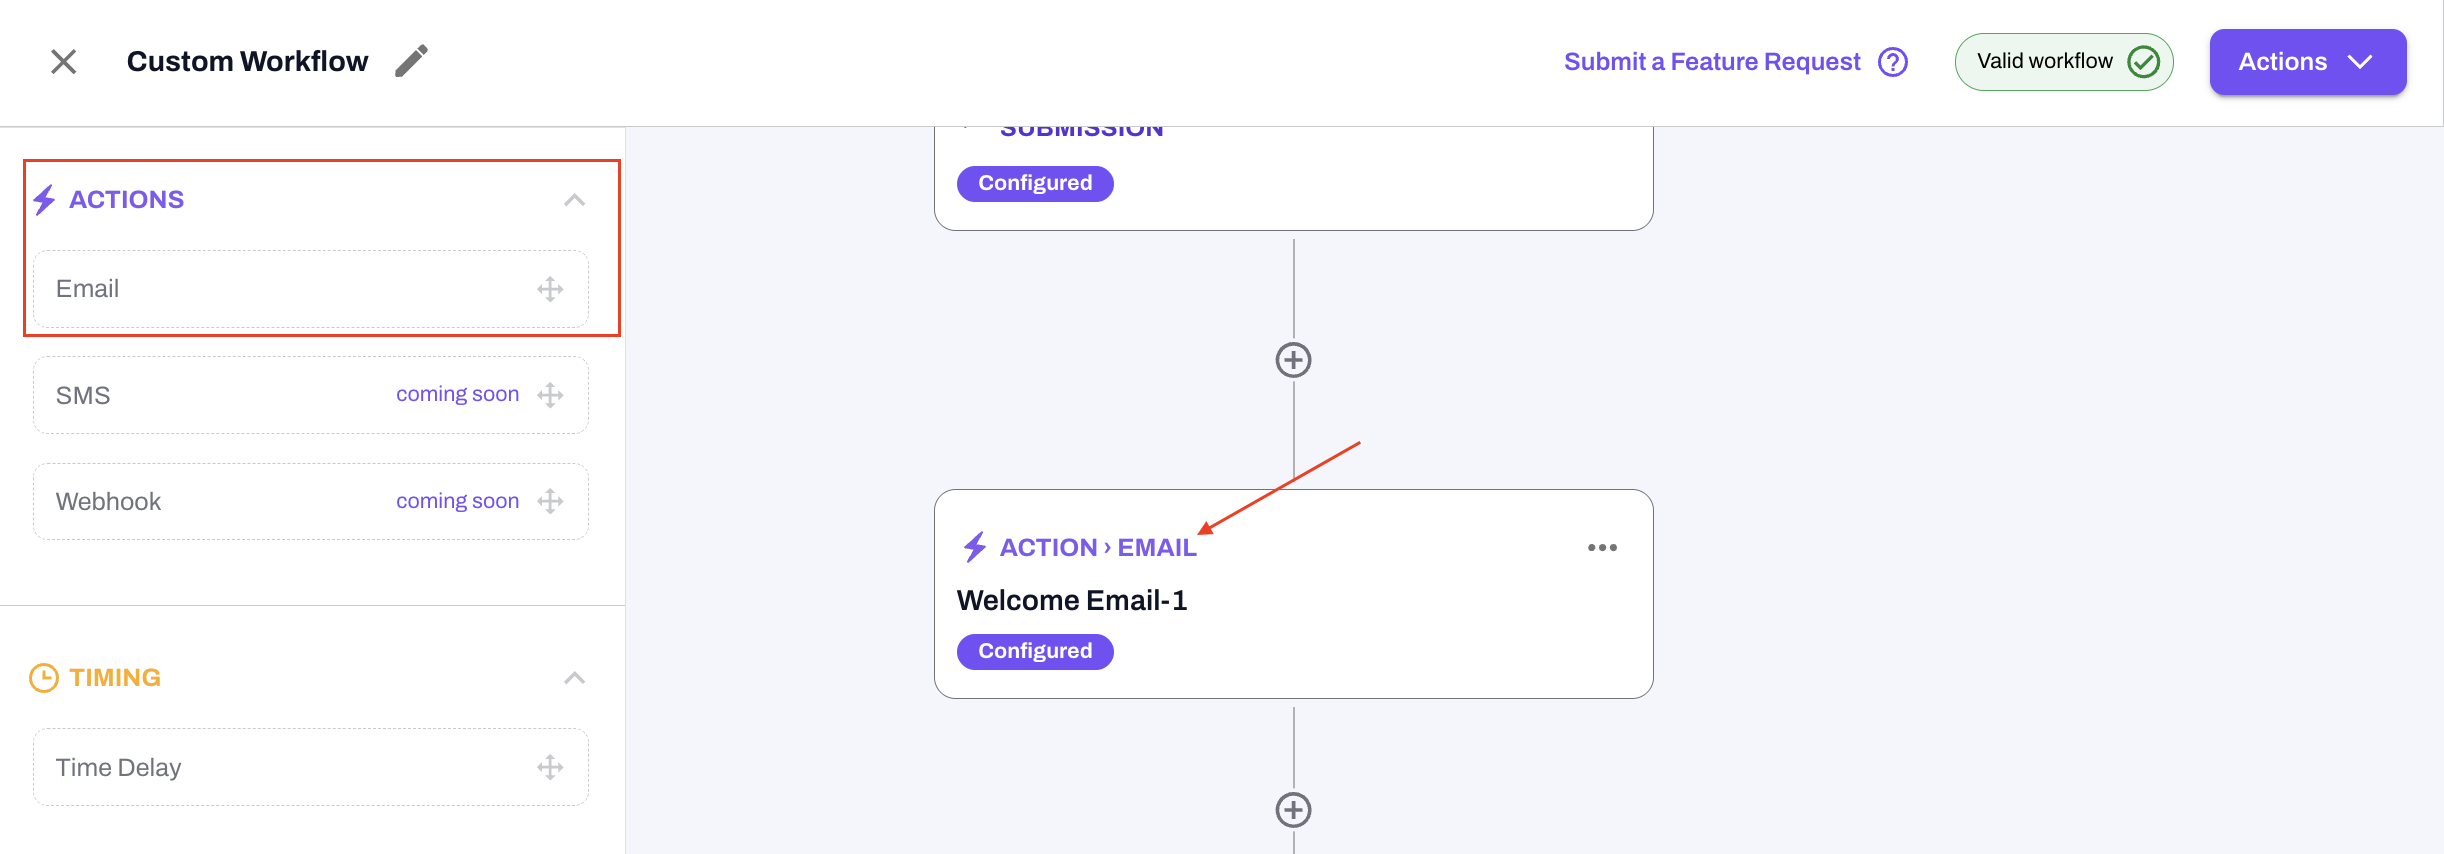Collapse the TIMING sidebar section
2444x854 pixels.
pyautogui.click(x=574, y=678)
